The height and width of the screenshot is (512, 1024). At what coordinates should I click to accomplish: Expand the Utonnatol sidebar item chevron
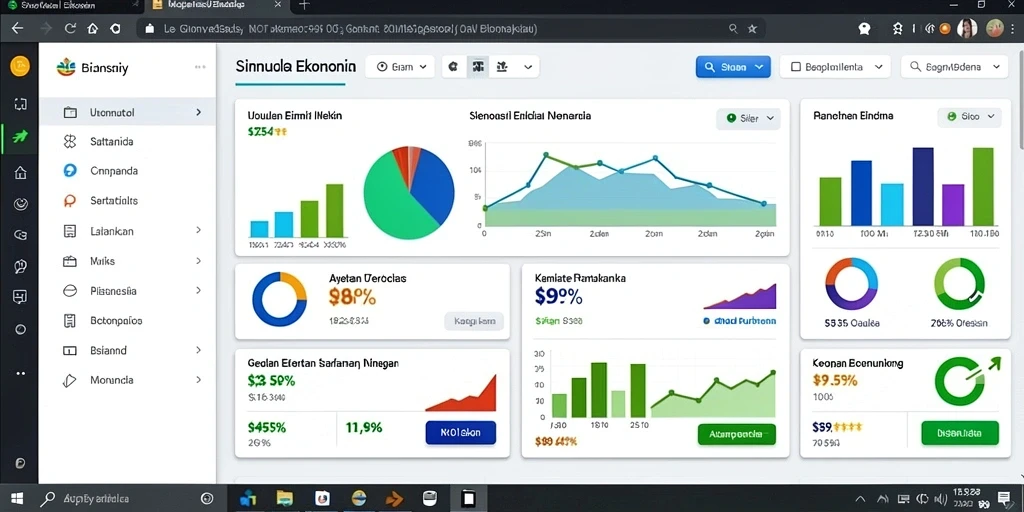[199, 112]
